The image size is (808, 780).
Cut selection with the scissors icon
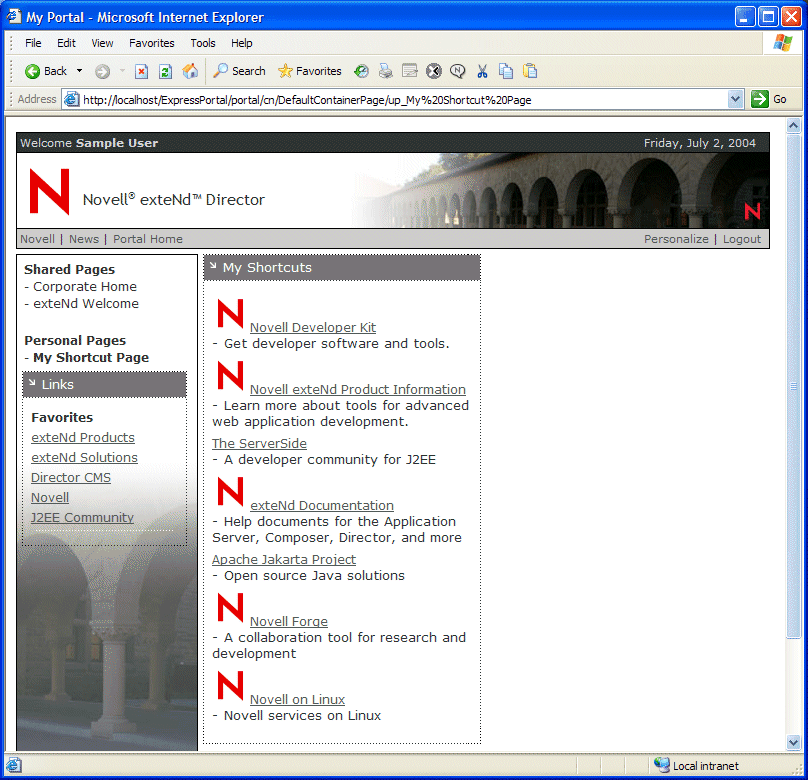pyautogui.click(x=482, y=71)
